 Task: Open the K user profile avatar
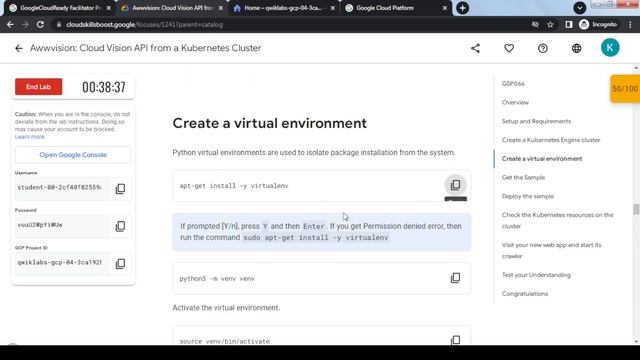[610, 48]
